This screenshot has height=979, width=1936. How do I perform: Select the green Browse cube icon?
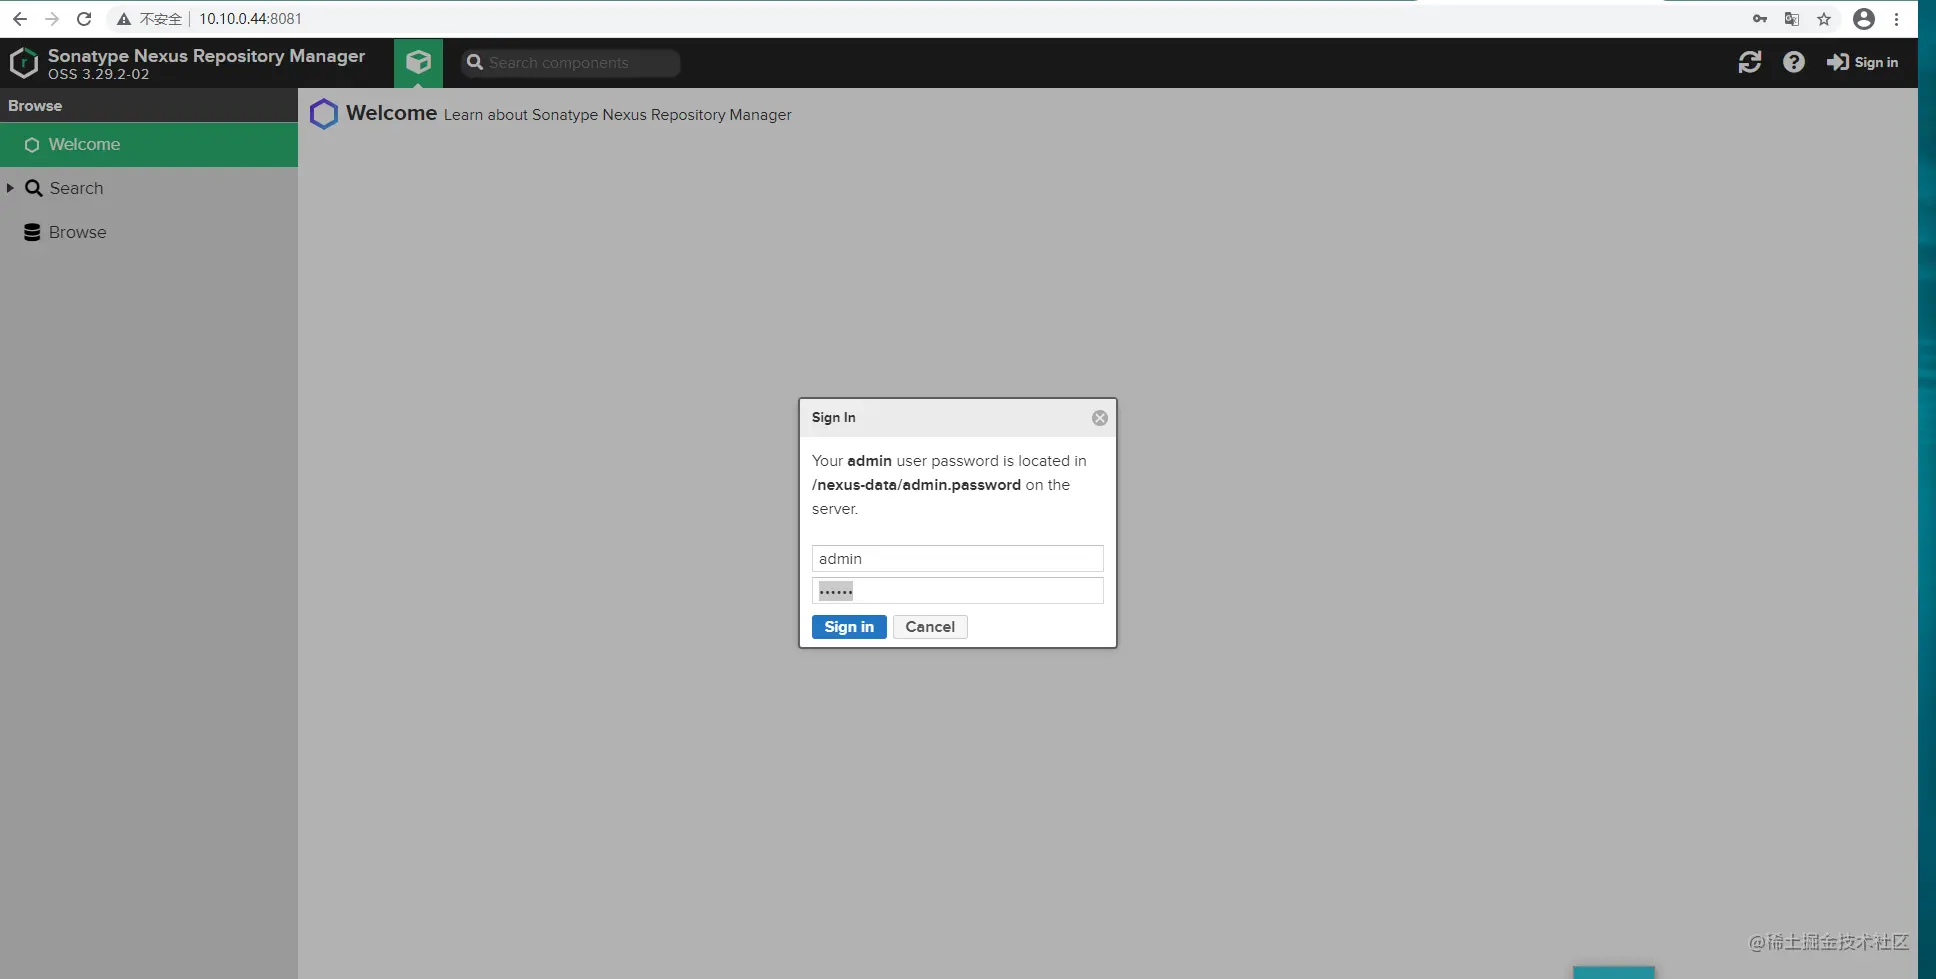point(418,63)
